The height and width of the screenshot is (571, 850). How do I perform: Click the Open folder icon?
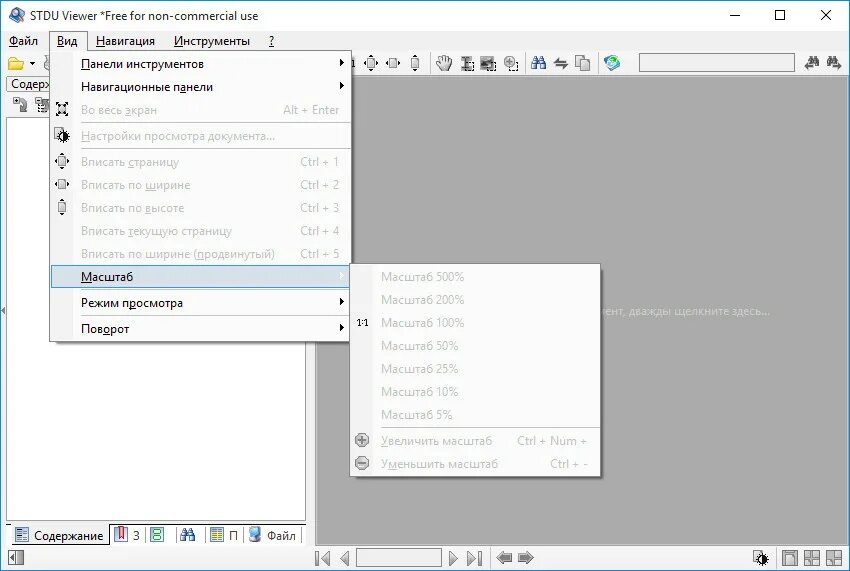click(x=16, y=64)
